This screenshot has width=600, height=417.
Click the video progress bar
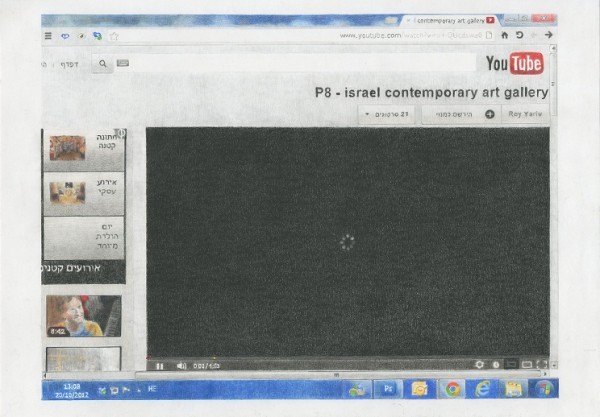tap(348, 358)
